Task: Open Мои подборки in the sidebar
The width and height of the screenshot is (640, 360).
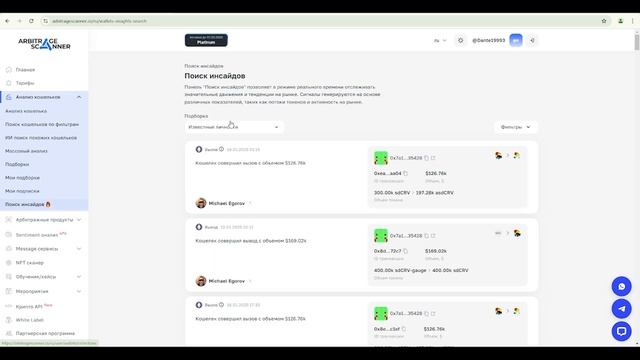Action: 22,178
